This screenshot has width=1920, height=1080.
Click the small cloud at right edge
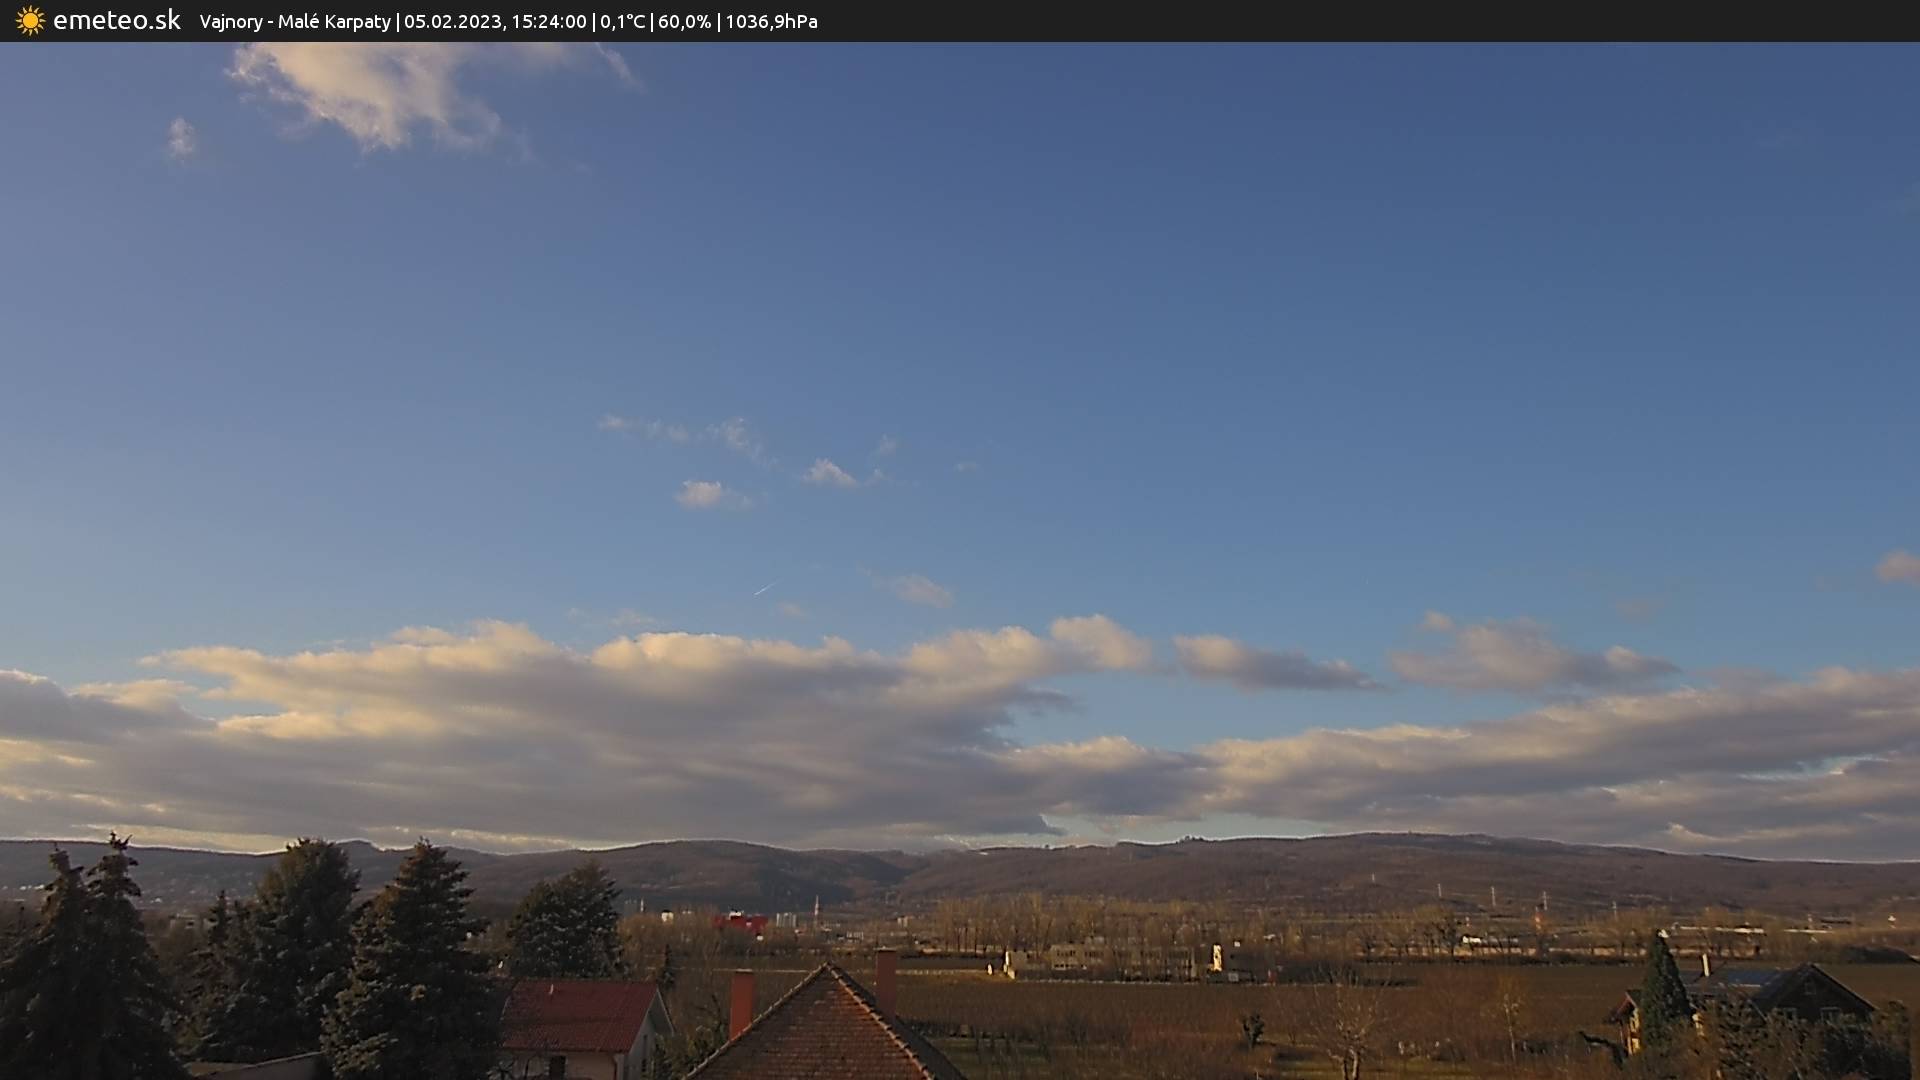pyautogui.click(x=1898, y=568)
